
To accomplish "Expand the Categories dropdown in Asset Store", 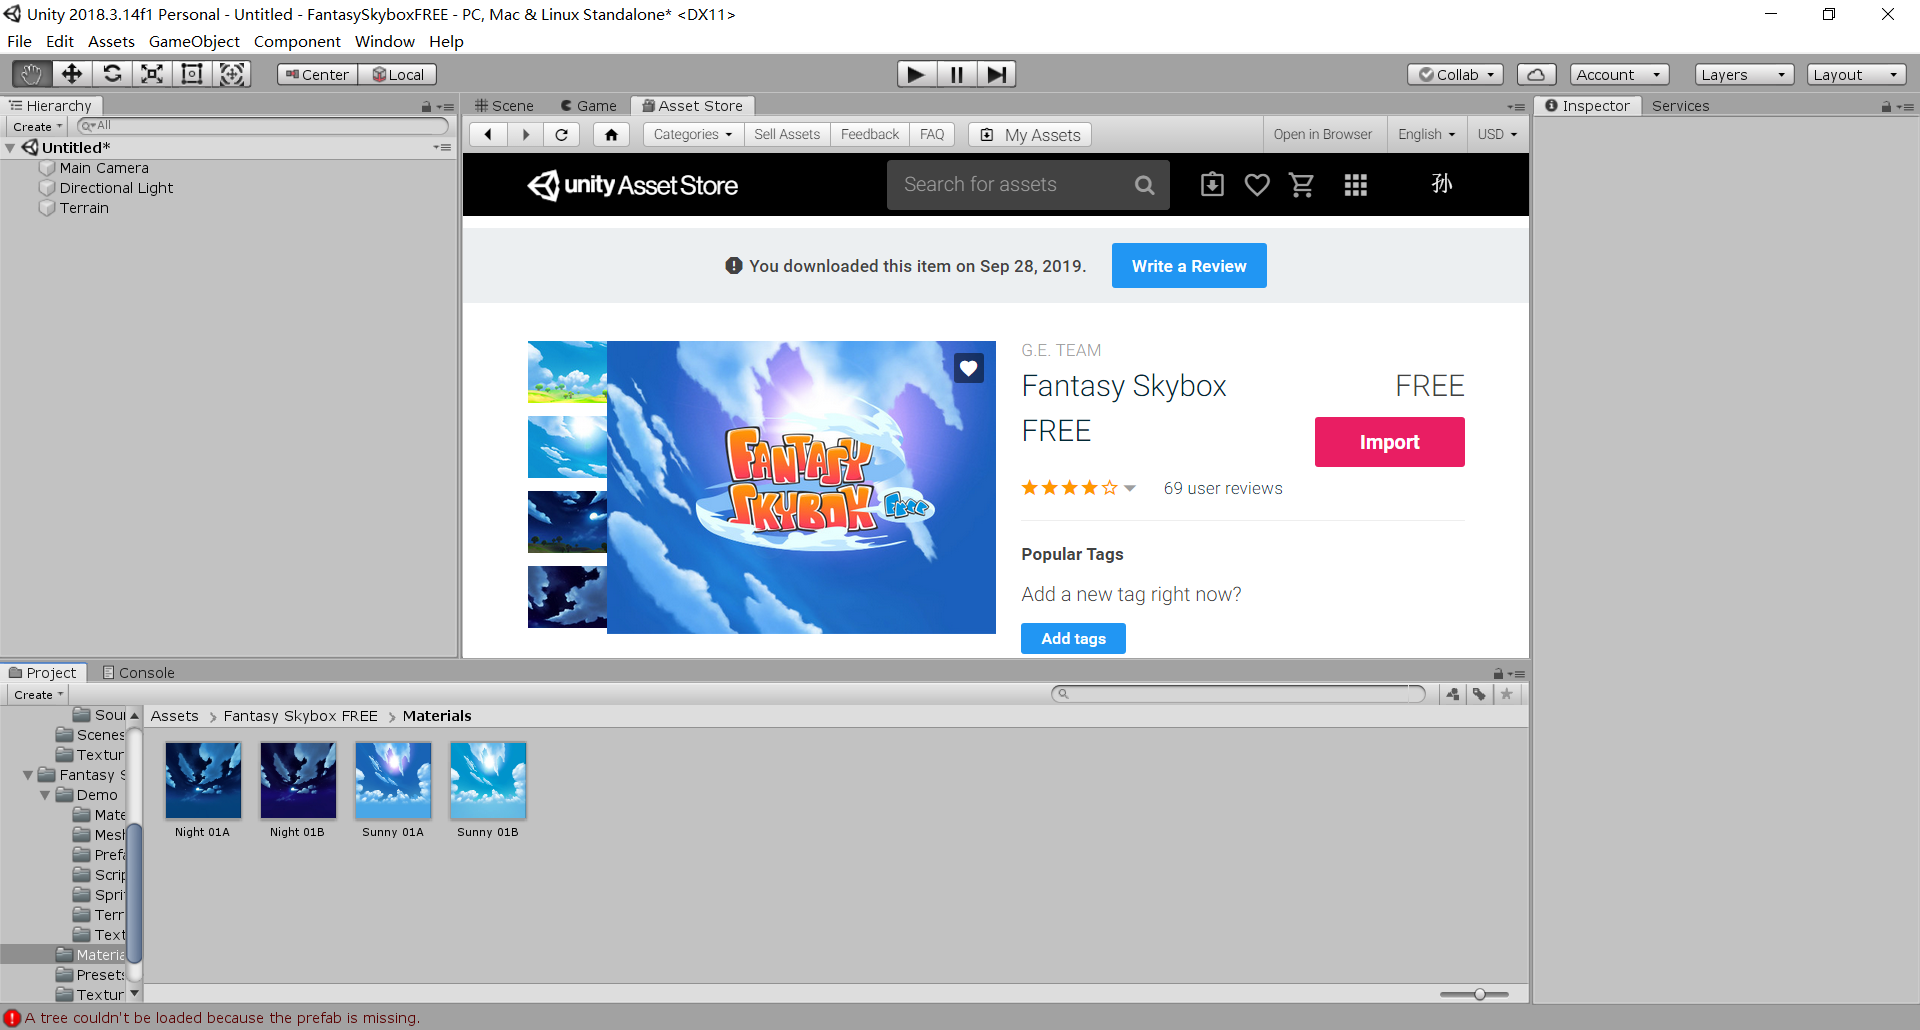I will 692,134.
